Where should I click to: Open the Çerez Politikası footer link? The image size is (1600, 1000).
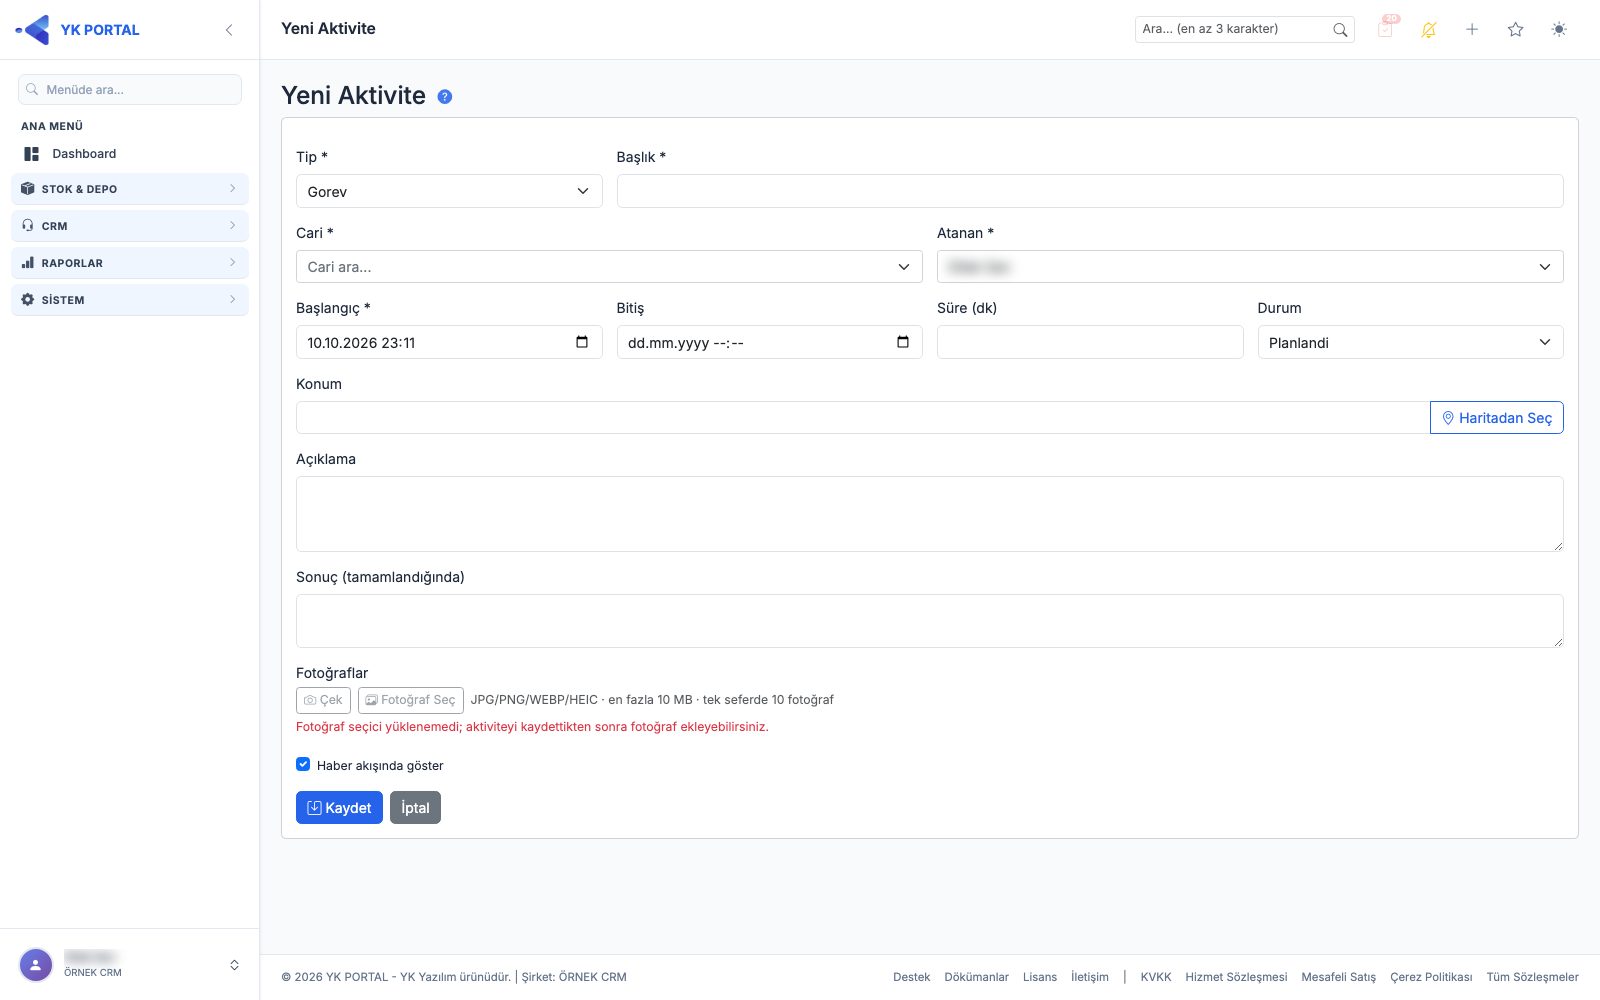(1431, 977)
